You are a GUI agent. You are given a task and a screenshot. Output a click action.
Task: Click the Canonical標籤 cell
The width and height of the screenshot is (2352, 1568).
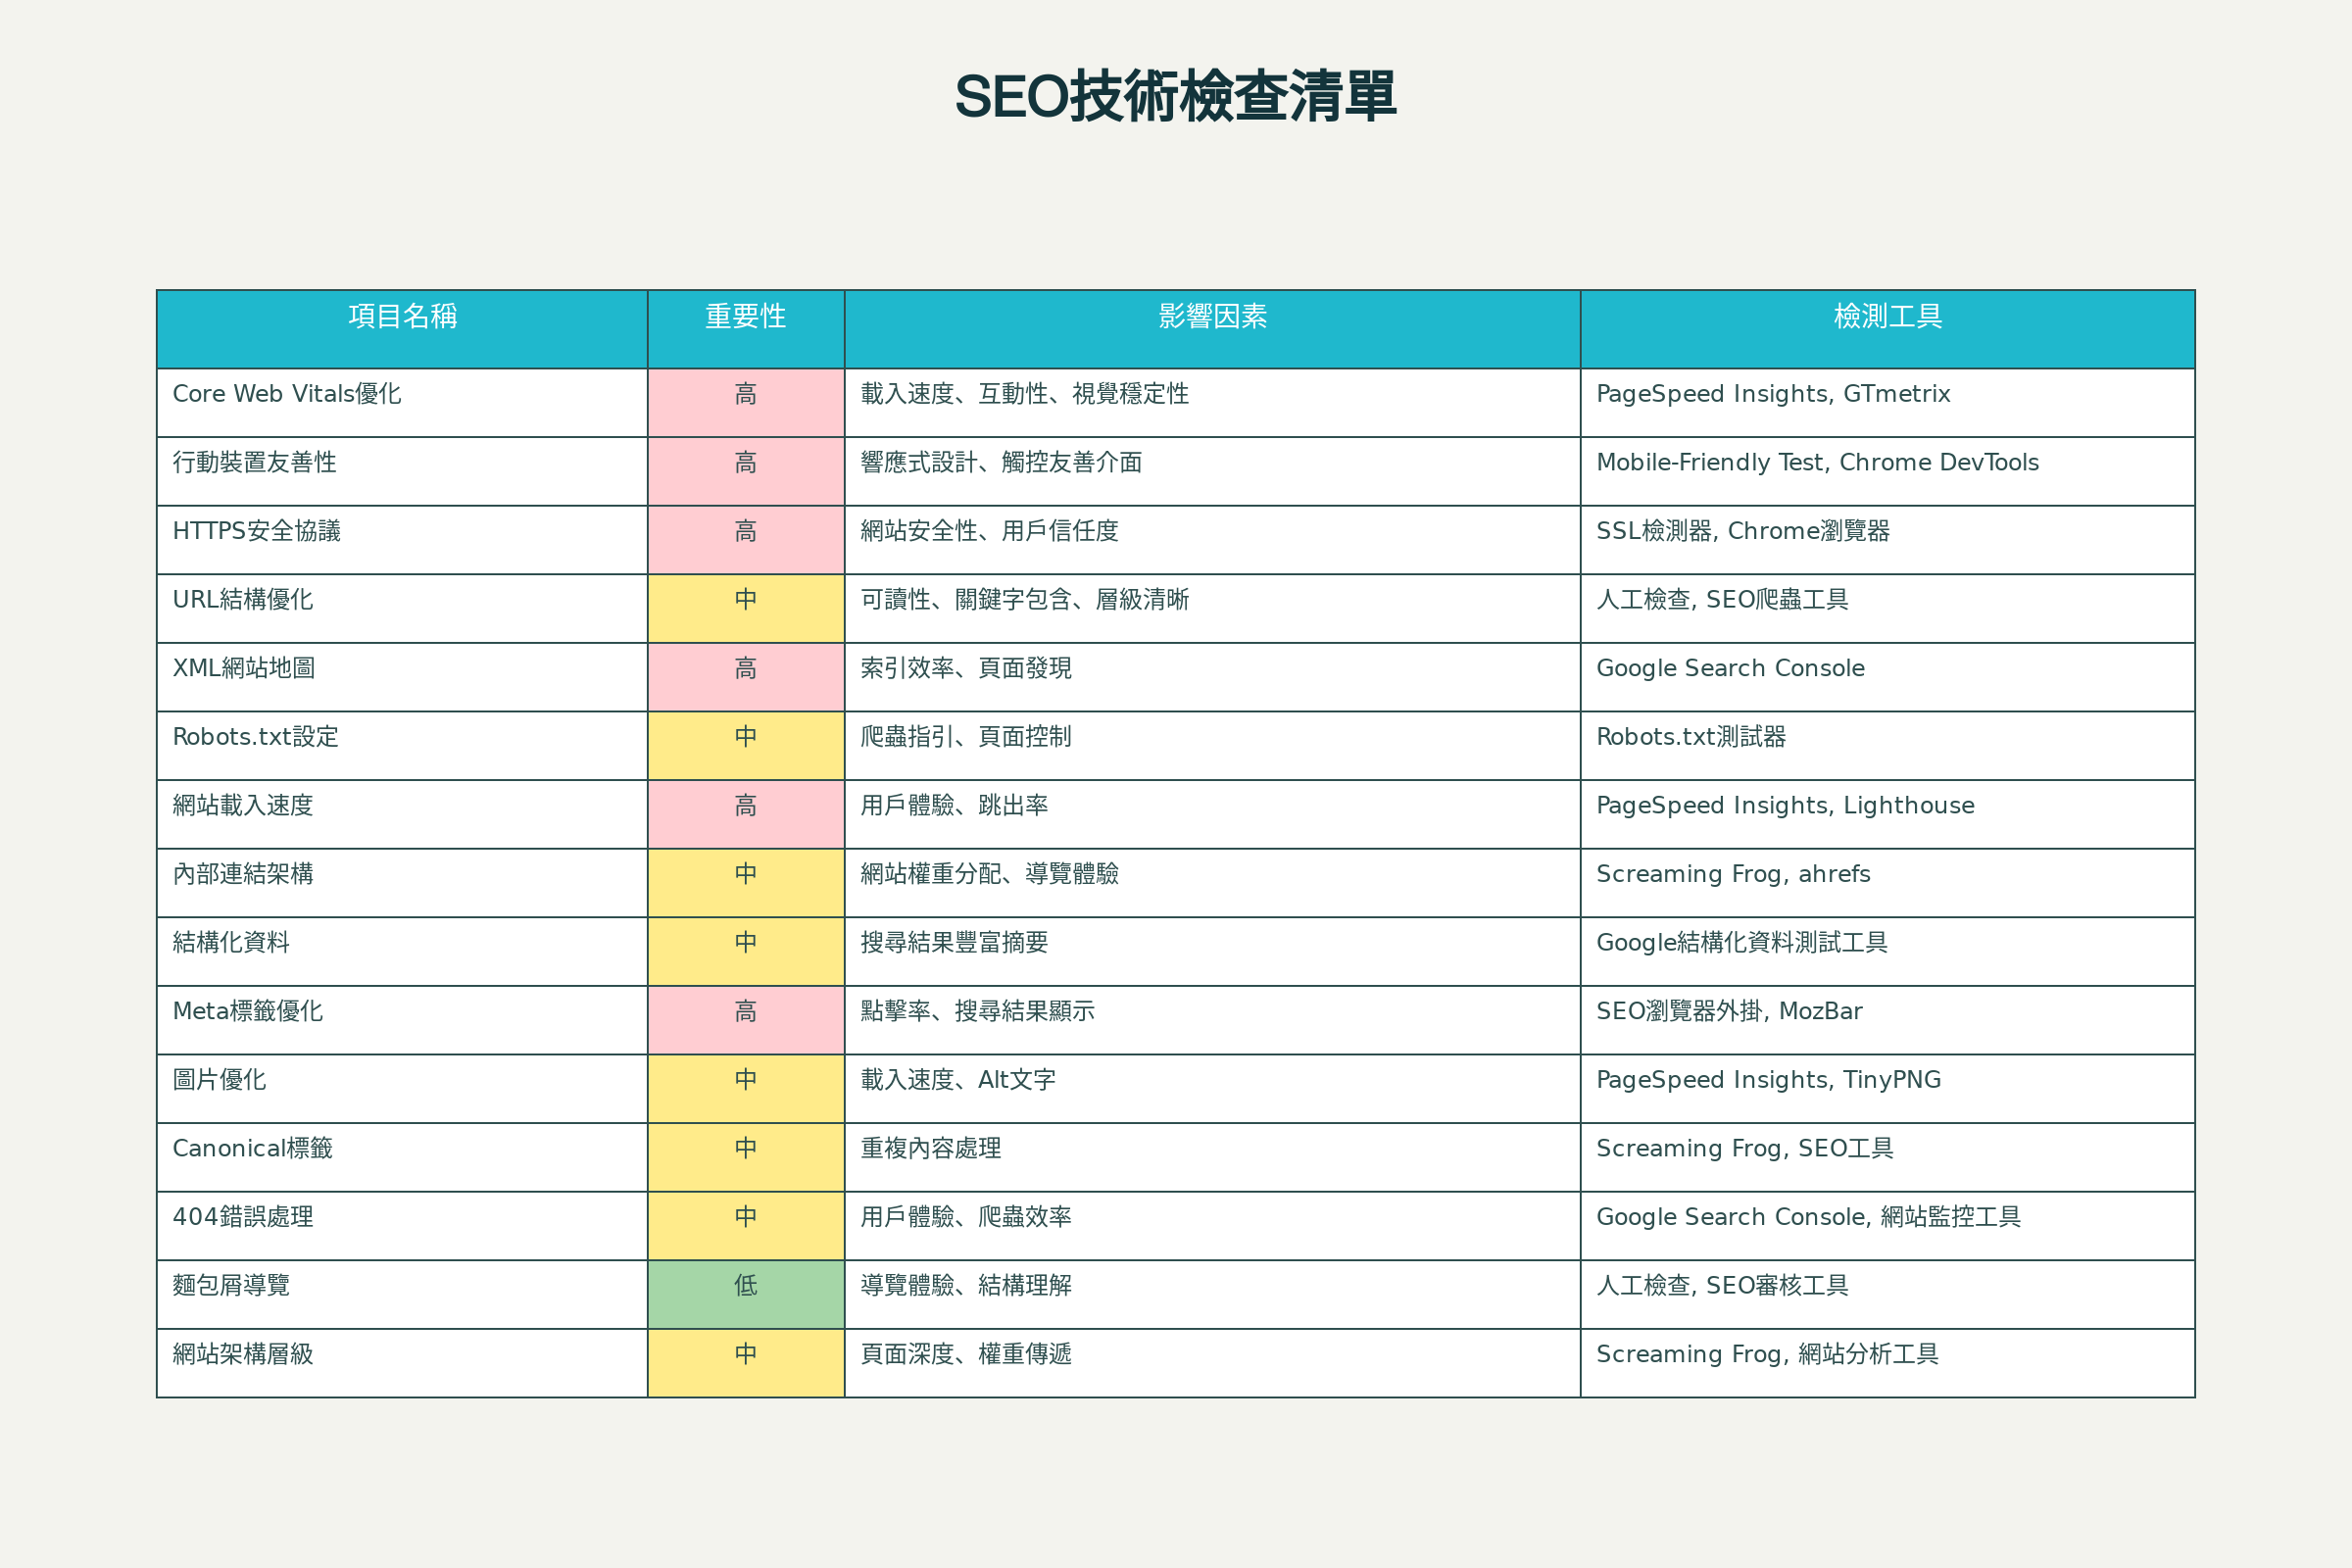[x=402, y=1157]
